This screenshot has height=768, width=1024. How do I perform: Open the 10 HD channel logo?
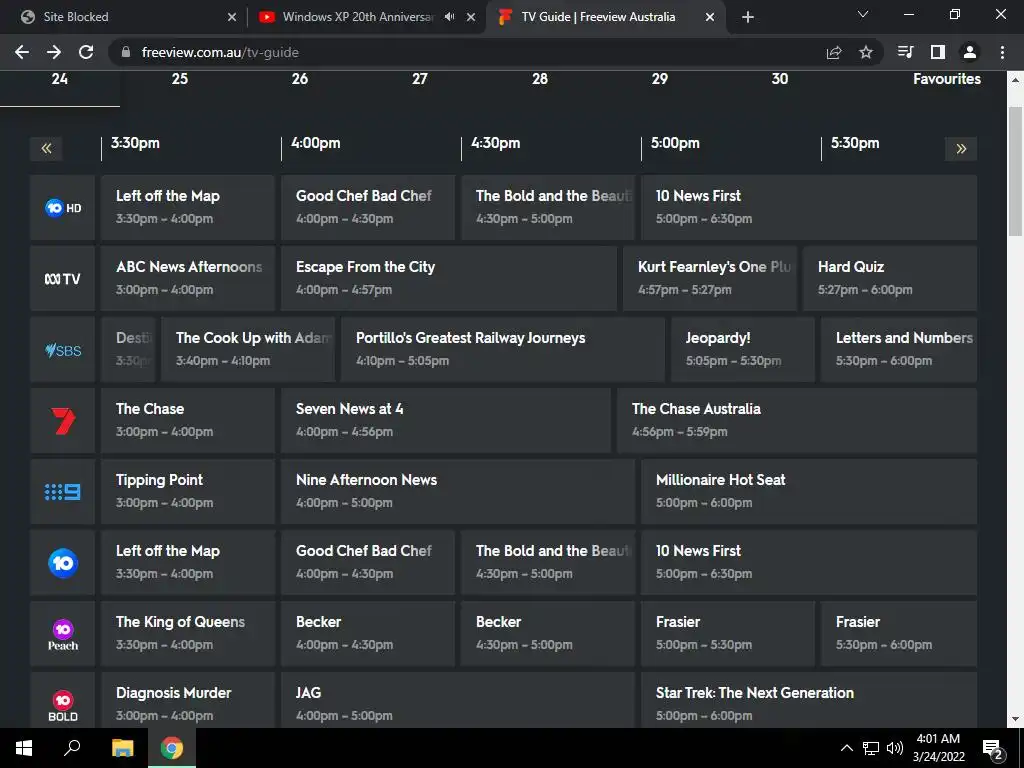tap(63, 208)
